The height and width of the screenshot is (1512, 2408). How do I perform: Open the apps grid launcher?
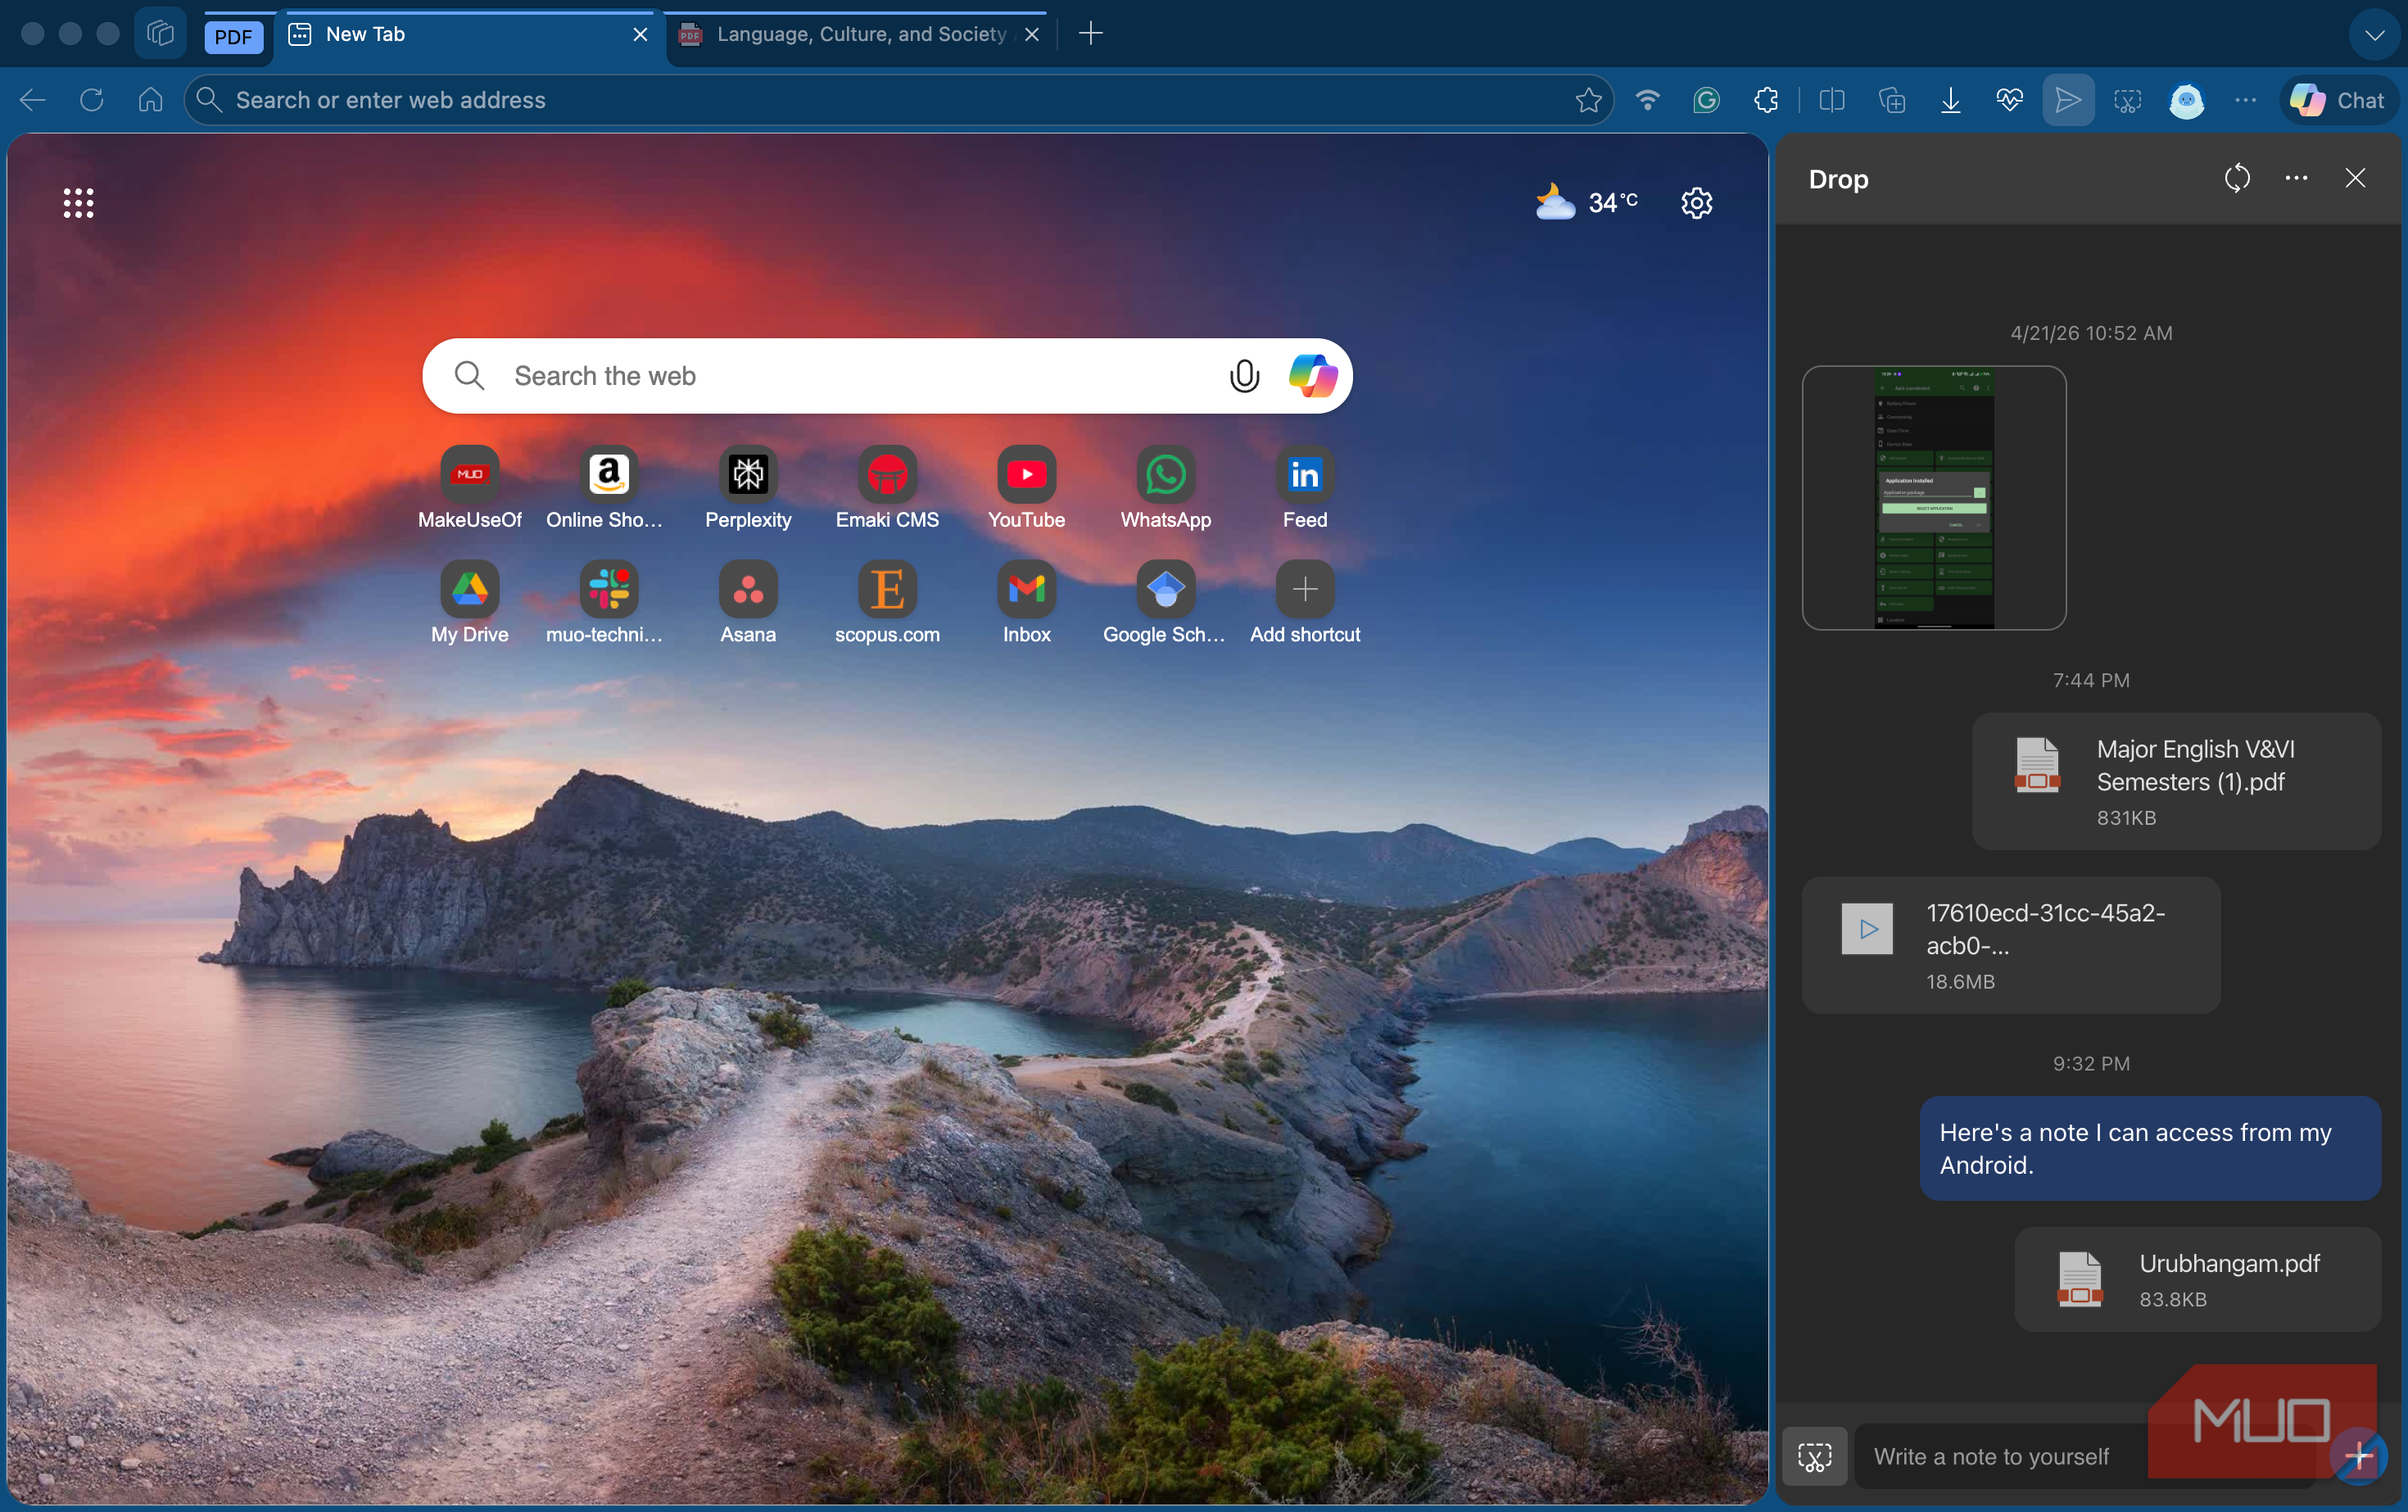(78, 203)
